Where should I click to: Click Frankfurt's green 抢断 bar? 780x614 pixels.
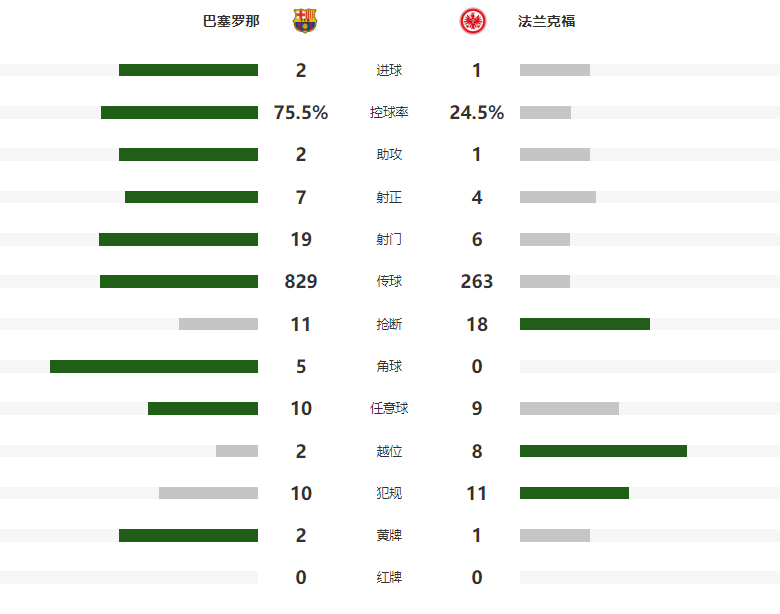click(585, 324)
